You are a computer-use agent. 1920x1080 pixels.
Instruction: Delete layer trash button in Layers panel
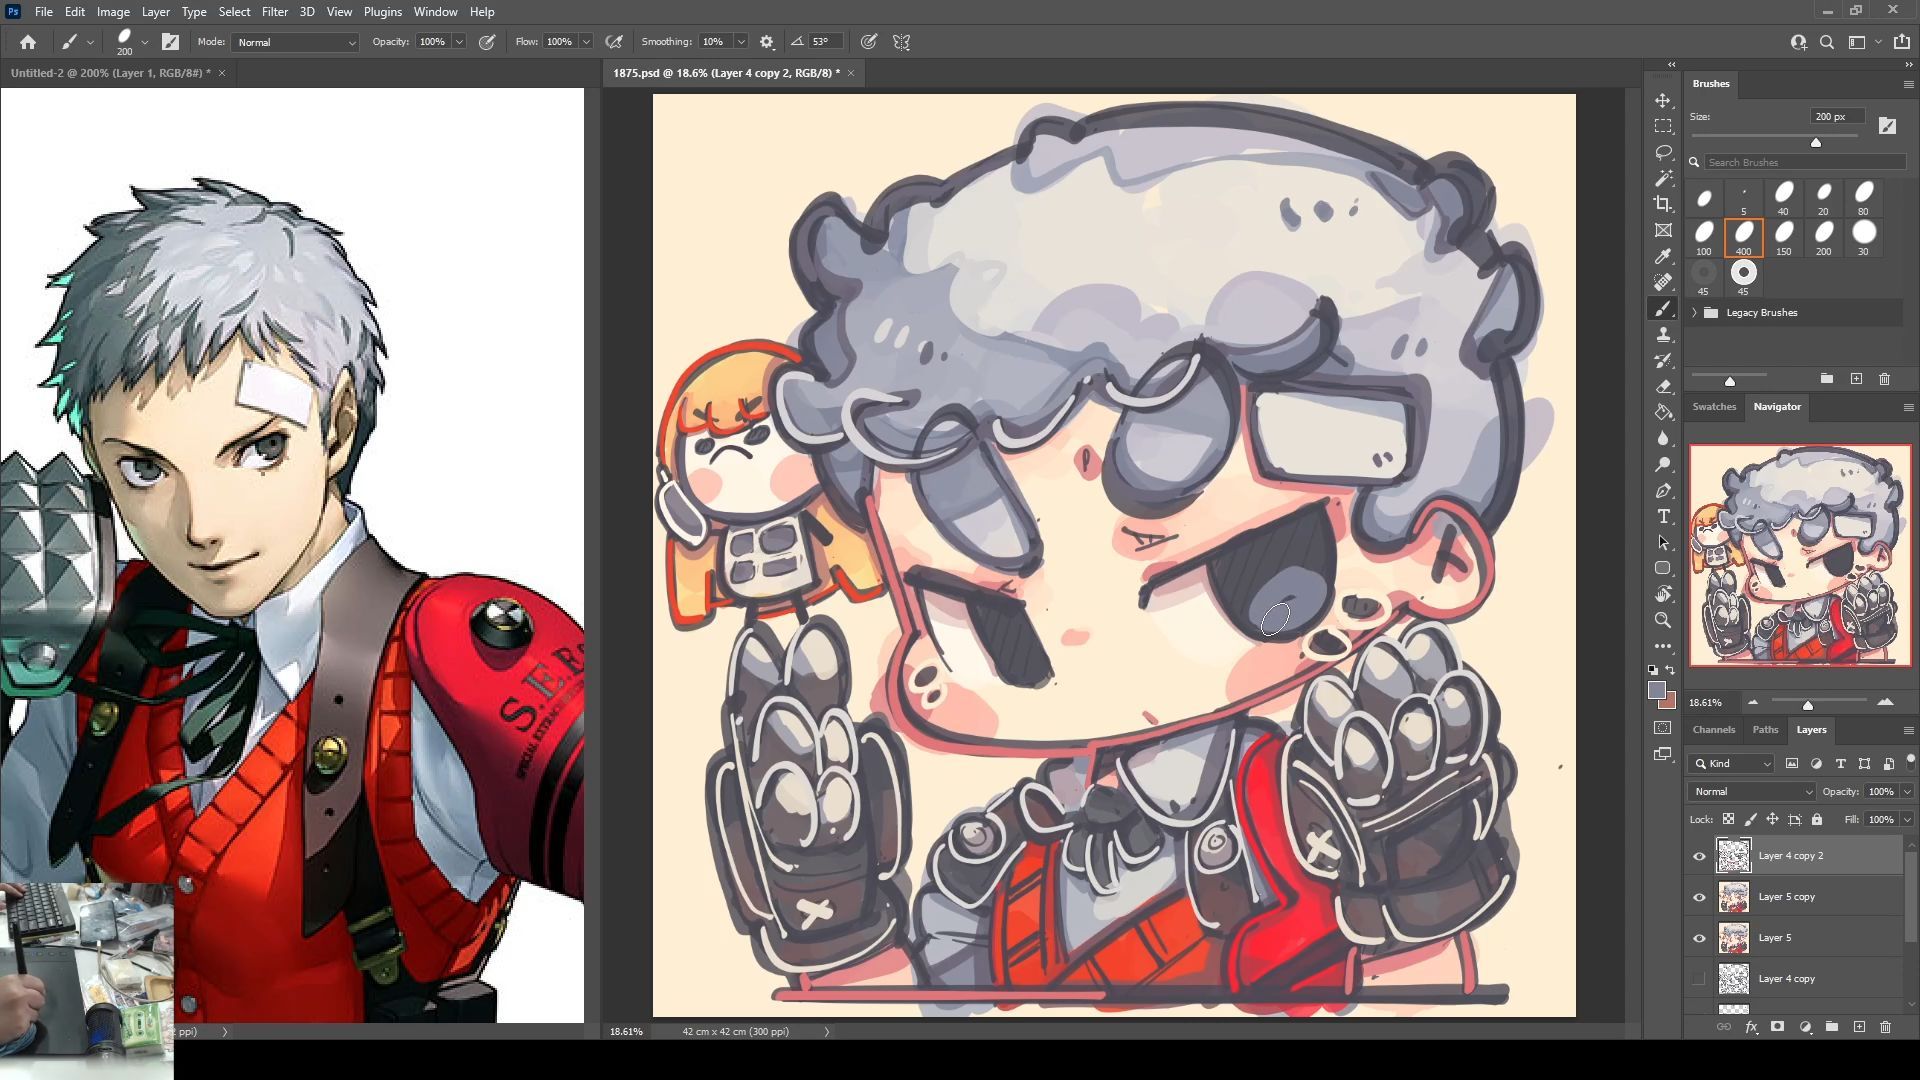(x=1885, y=1027)
